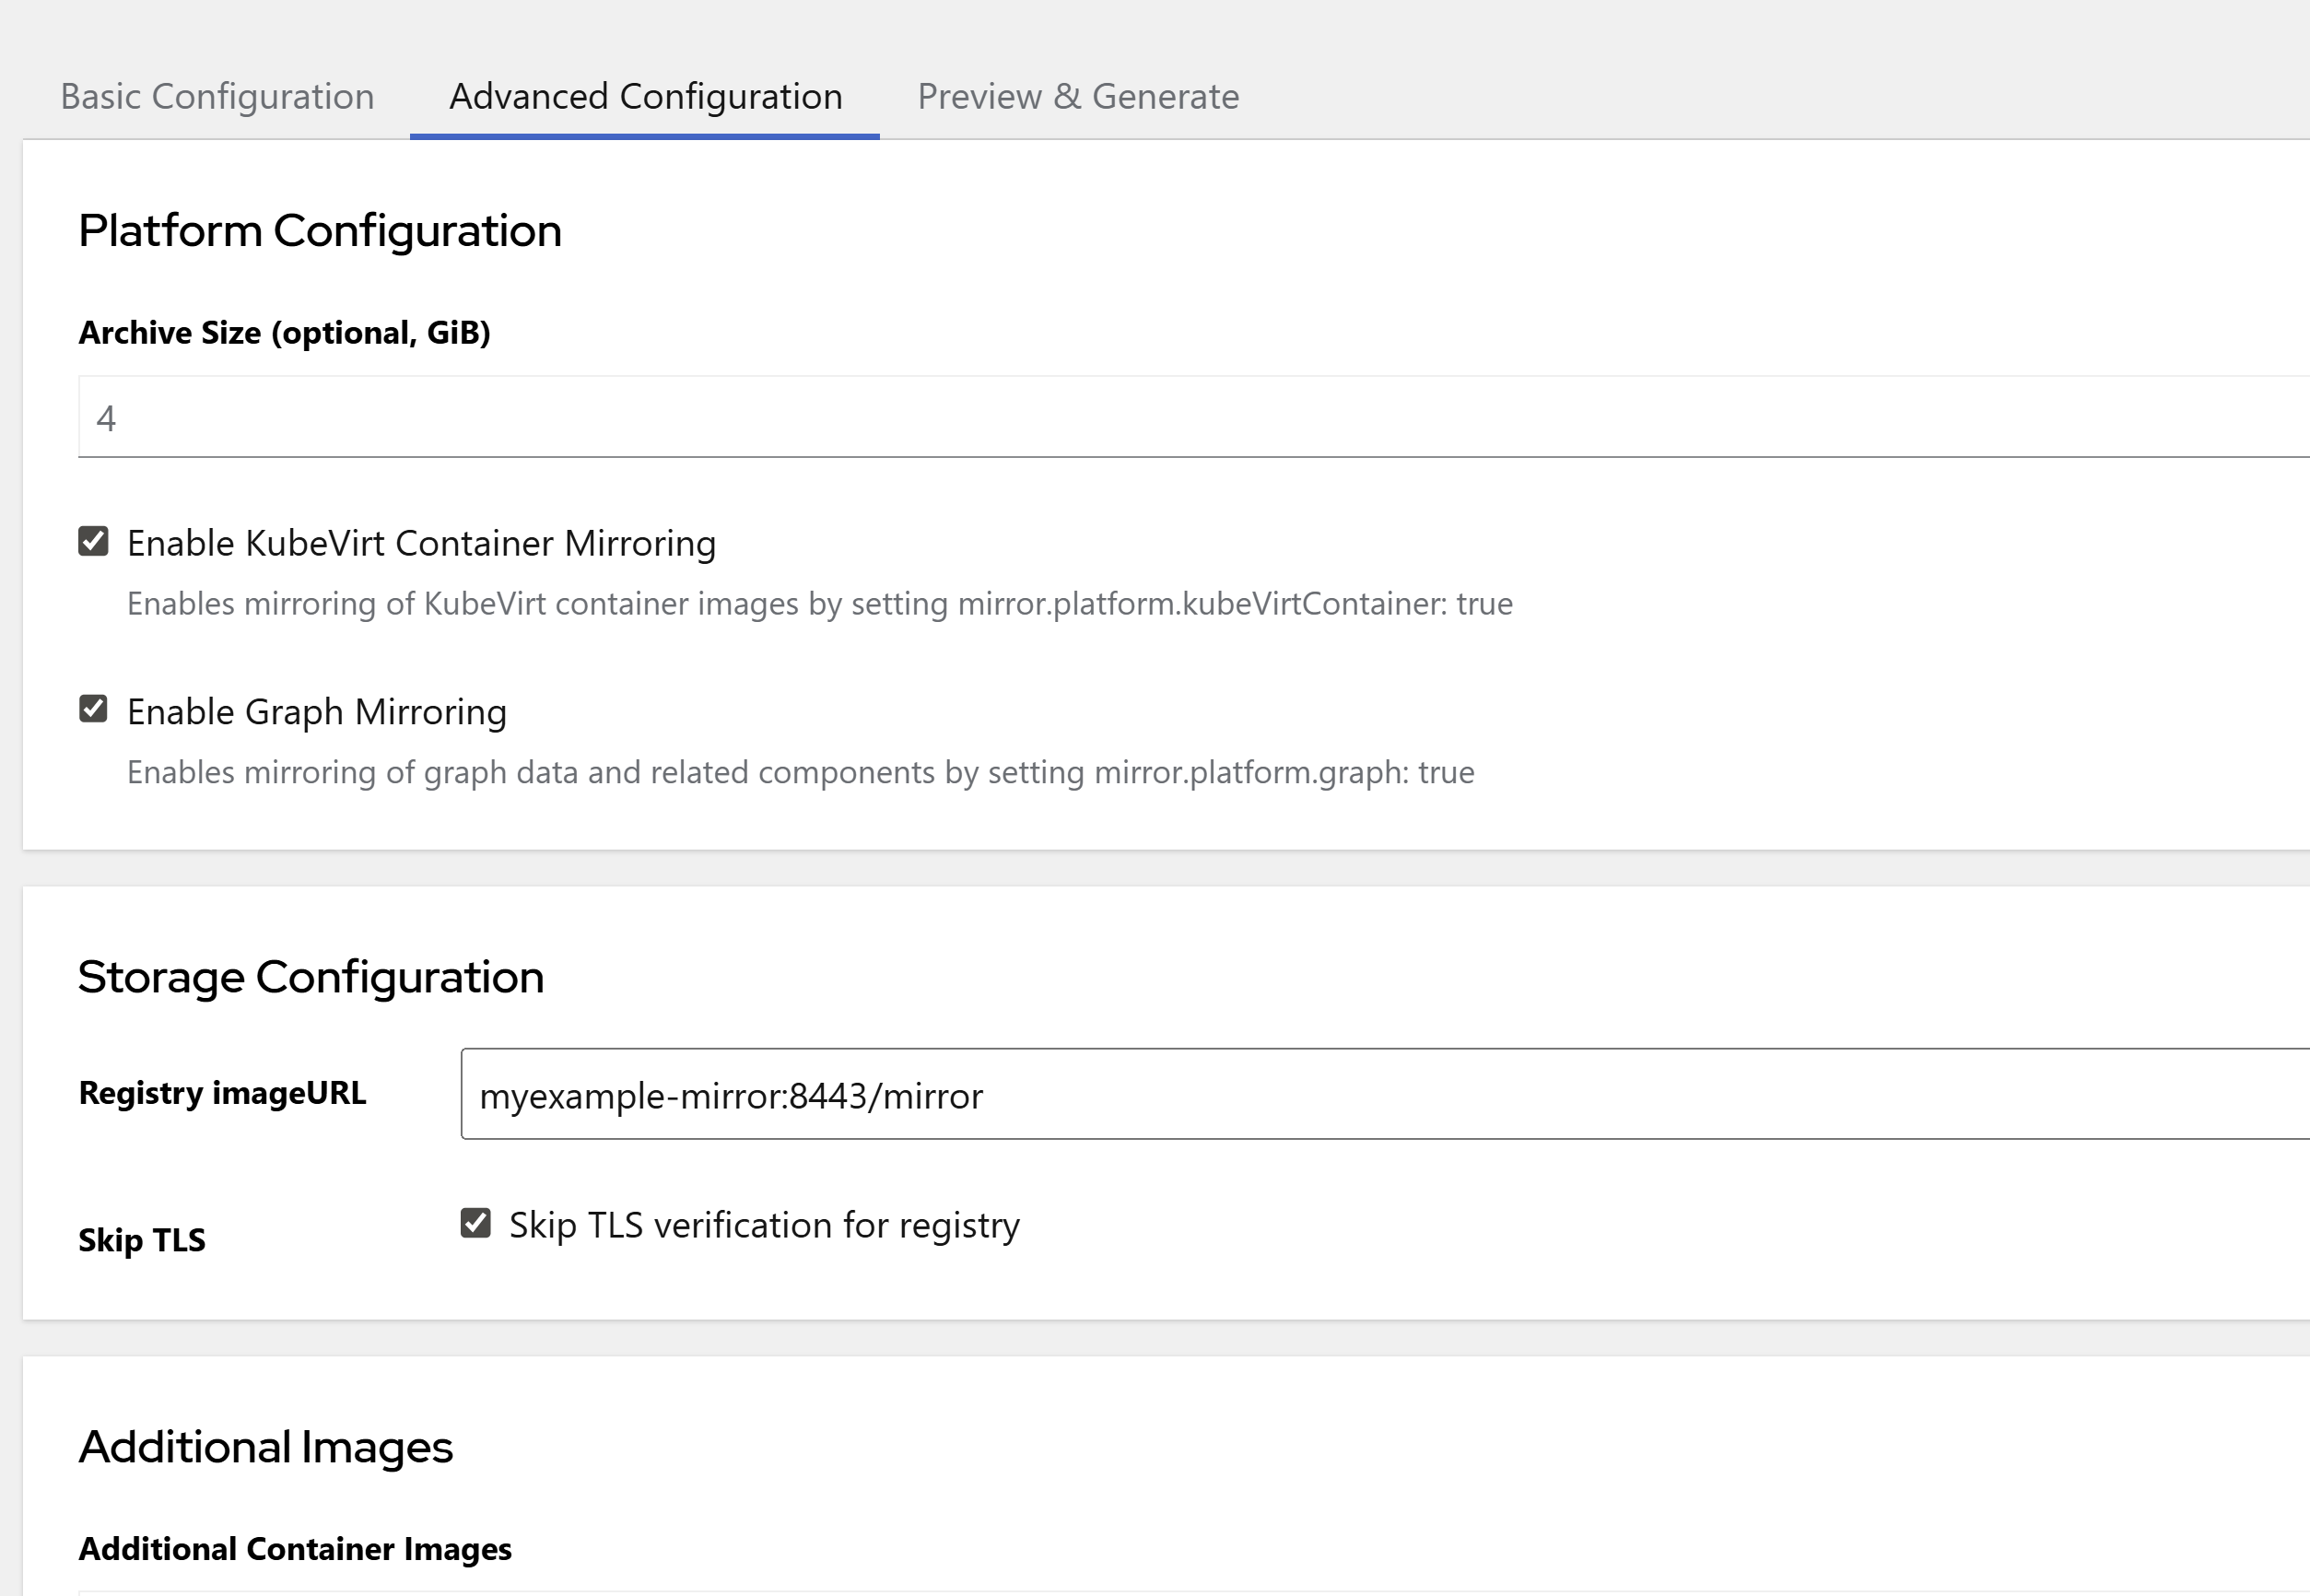The image size is (2310, 1596).
Task: Click the Archive Size (optional, GiB) label
Action: click(x=285, y=333)
